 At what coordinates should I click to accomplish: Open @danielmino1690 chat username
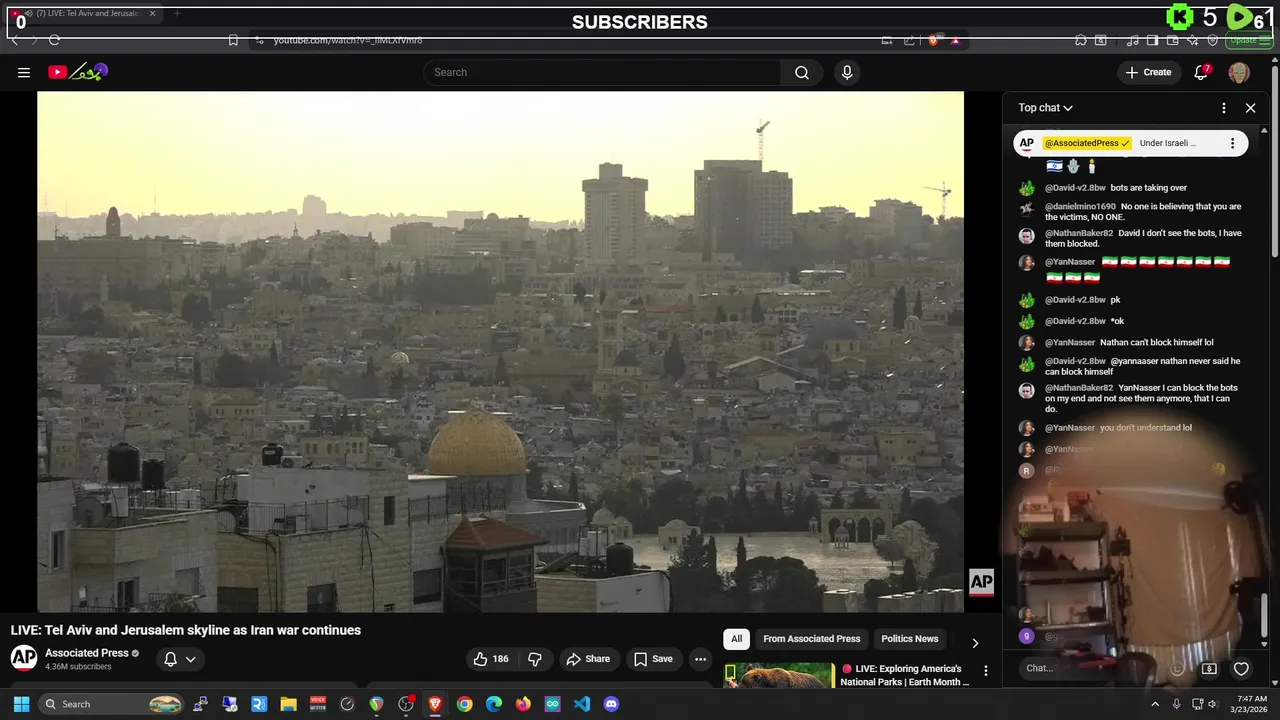1080,207
